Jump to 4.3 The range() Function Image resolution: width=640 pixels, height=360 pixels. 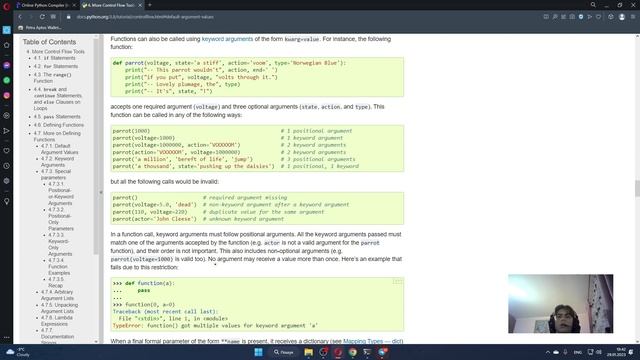point(52,78)
